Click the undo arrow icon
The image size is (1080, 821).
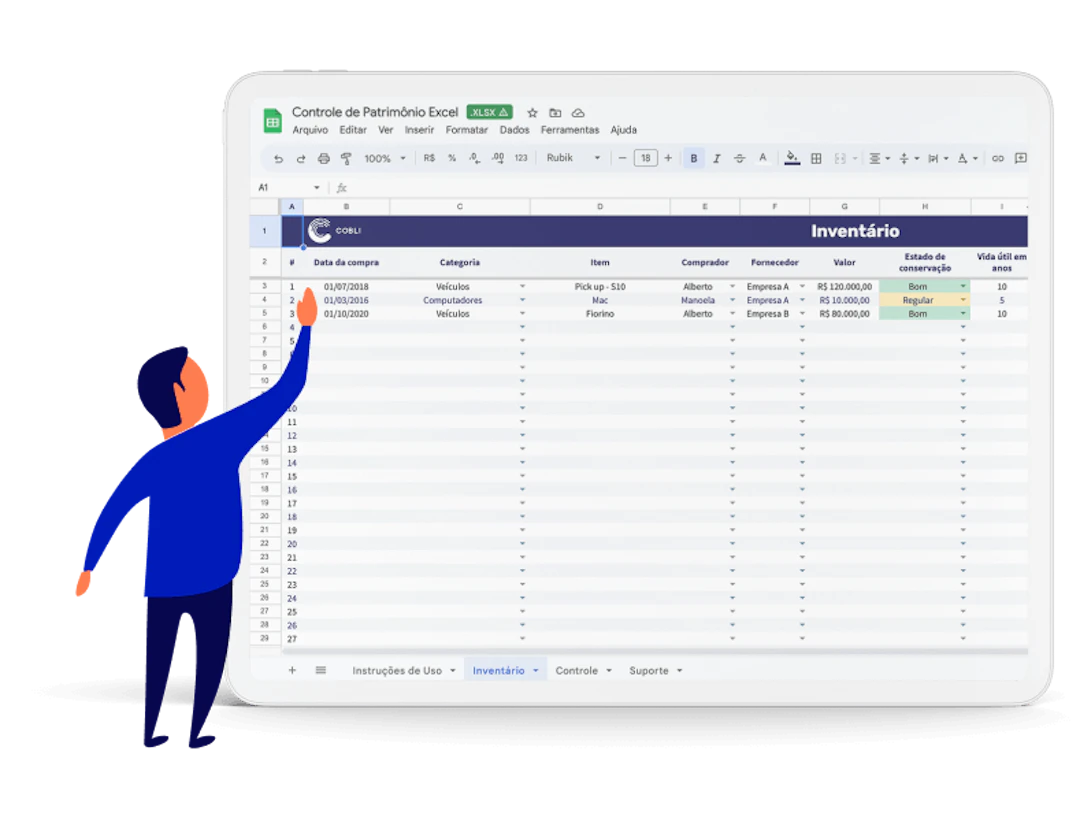coord(278,158)
